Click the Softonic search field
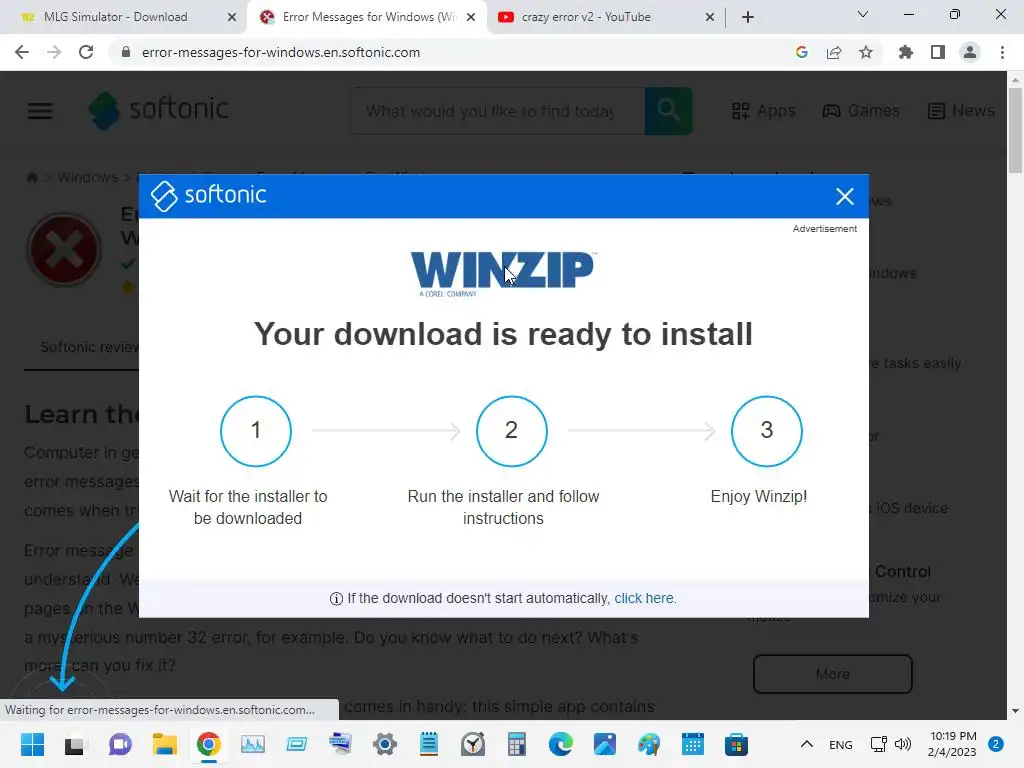Image resolution: width=1024 pixels, height=768 pixels. click(496, 111)
